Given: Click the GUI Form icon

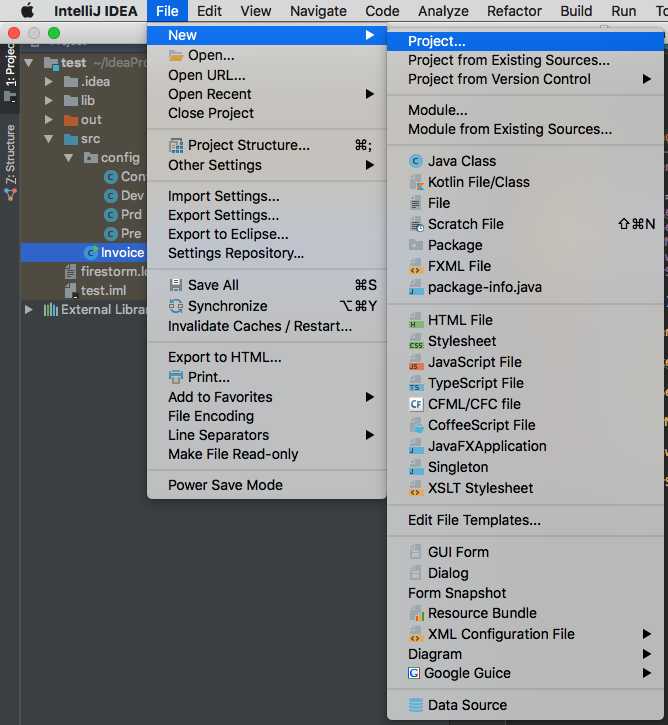Looking at the screenshot, I should click(416, 552).
